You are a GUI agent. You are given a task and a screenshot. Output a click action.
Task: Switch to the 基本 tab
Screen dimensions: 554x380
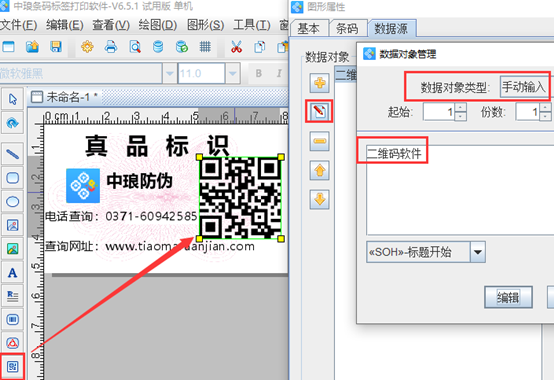308,28
